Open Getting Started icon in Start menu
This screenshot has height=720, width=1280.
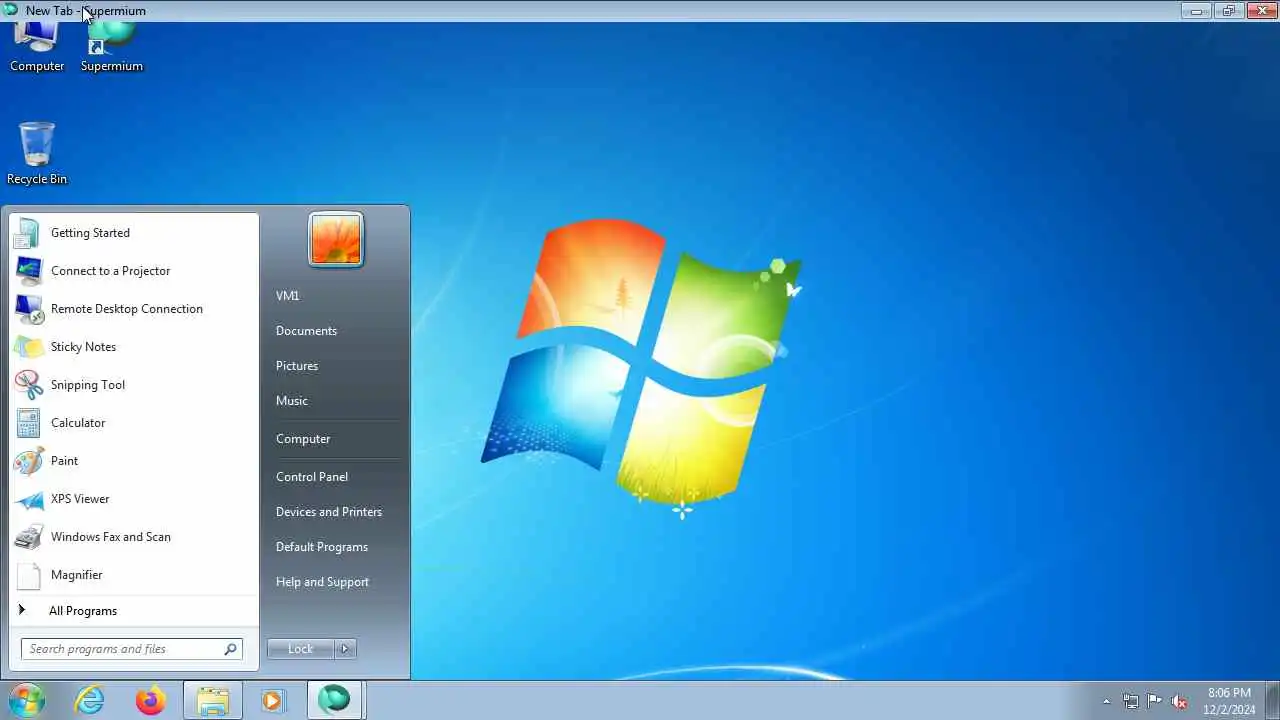point(28,233)
